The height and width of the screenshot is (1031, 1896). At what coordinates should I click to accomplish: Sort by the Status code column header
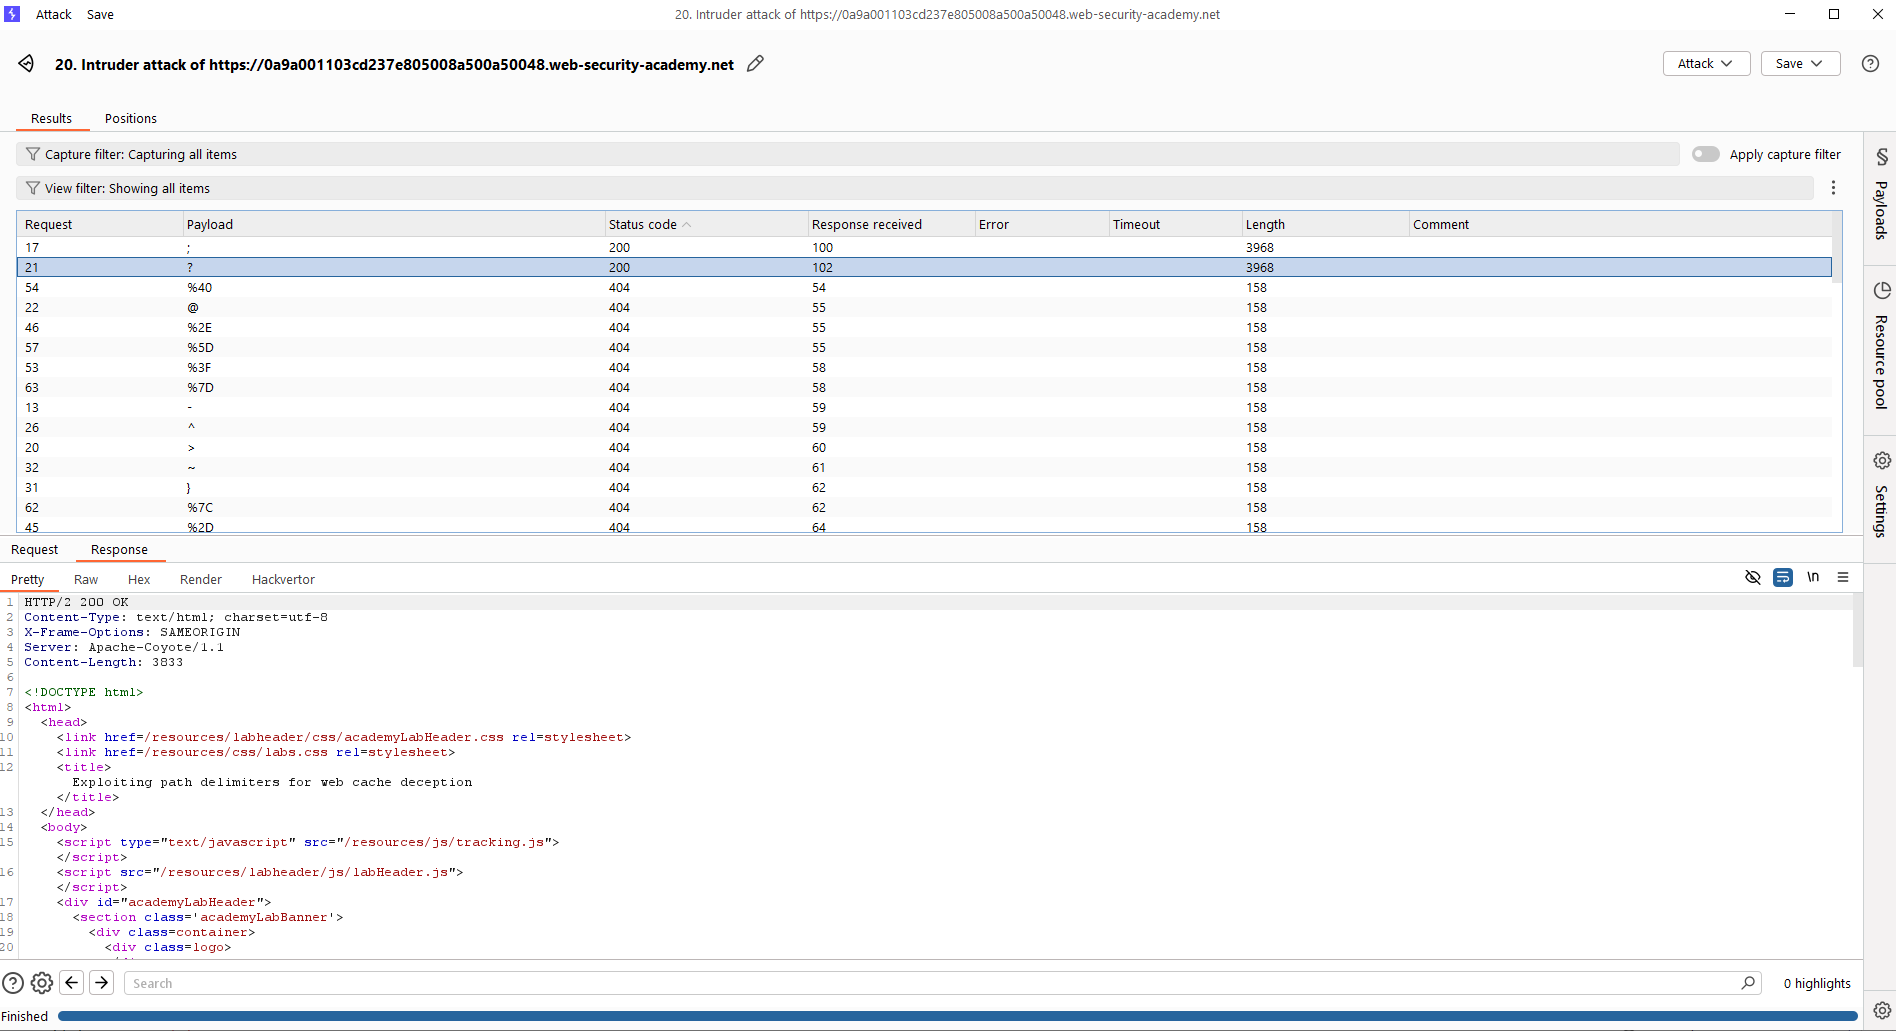pyautogui.click(x=643, y=225)
